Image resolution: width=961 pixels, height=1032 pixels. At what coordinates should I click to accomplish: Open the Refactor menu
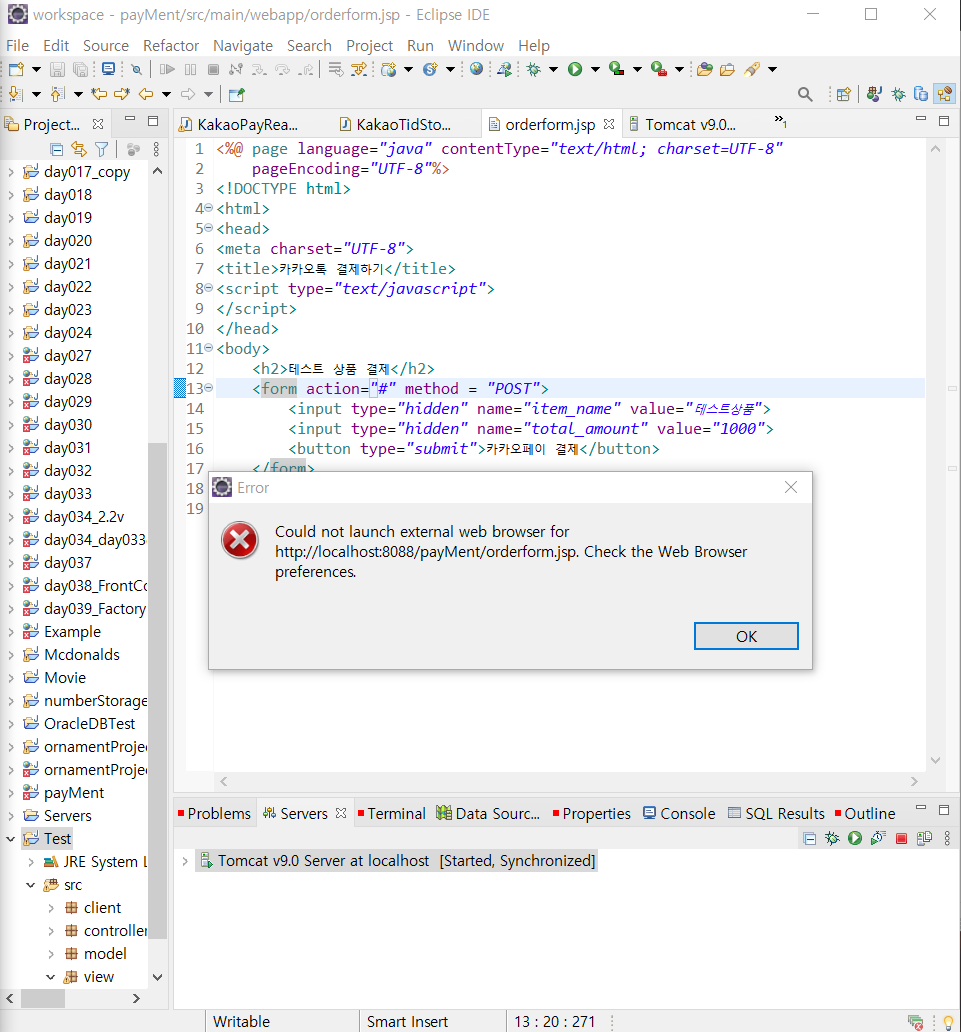pos(170,45)
